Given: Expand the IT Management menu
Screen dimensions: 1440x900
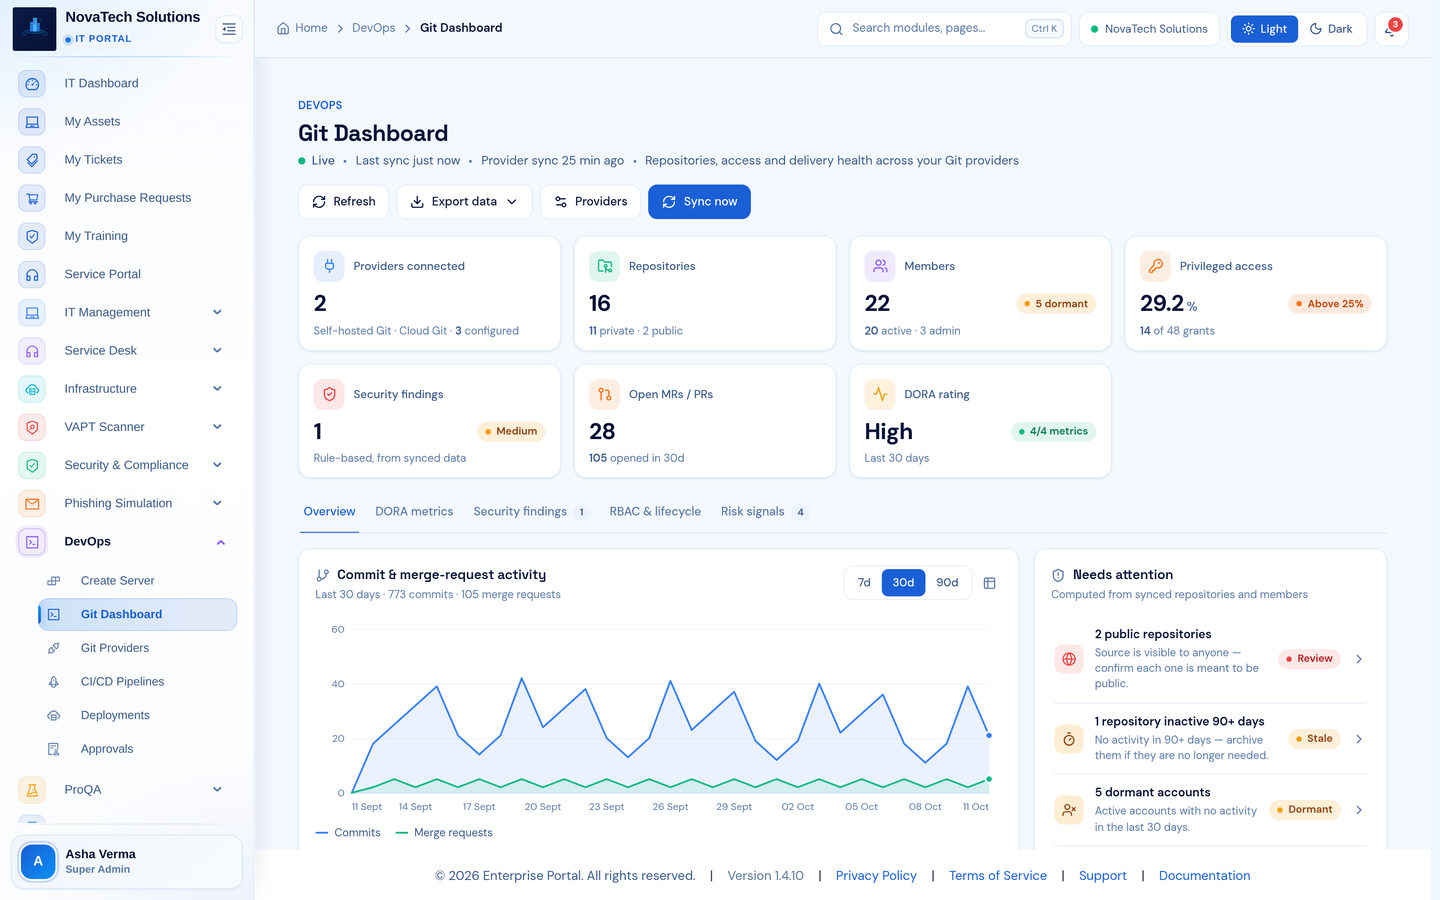Looking at the screenshot, I should pos(127,313).
